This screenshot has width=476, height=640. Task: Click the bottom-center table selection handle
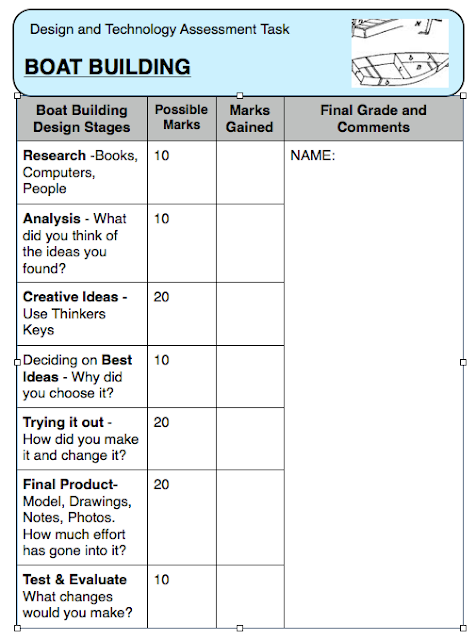coord(240,628)
